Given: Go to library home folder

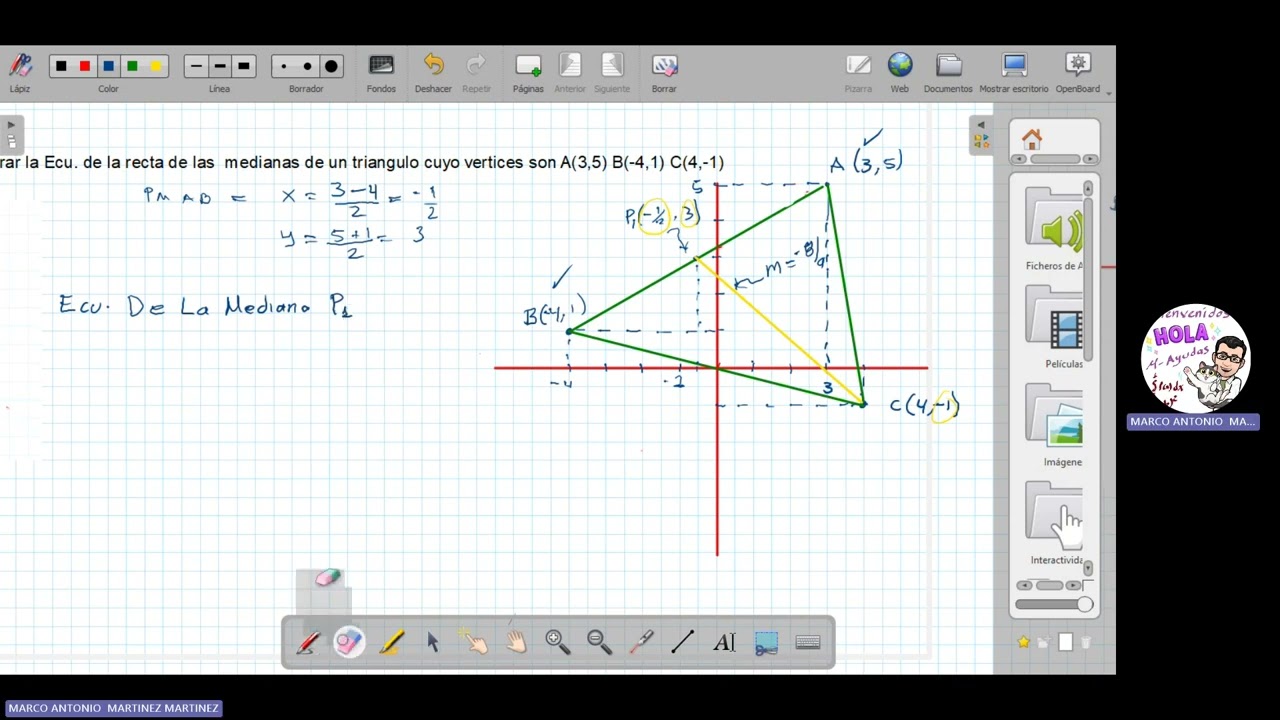Looking at the screenshot, I should point(1032,139).
